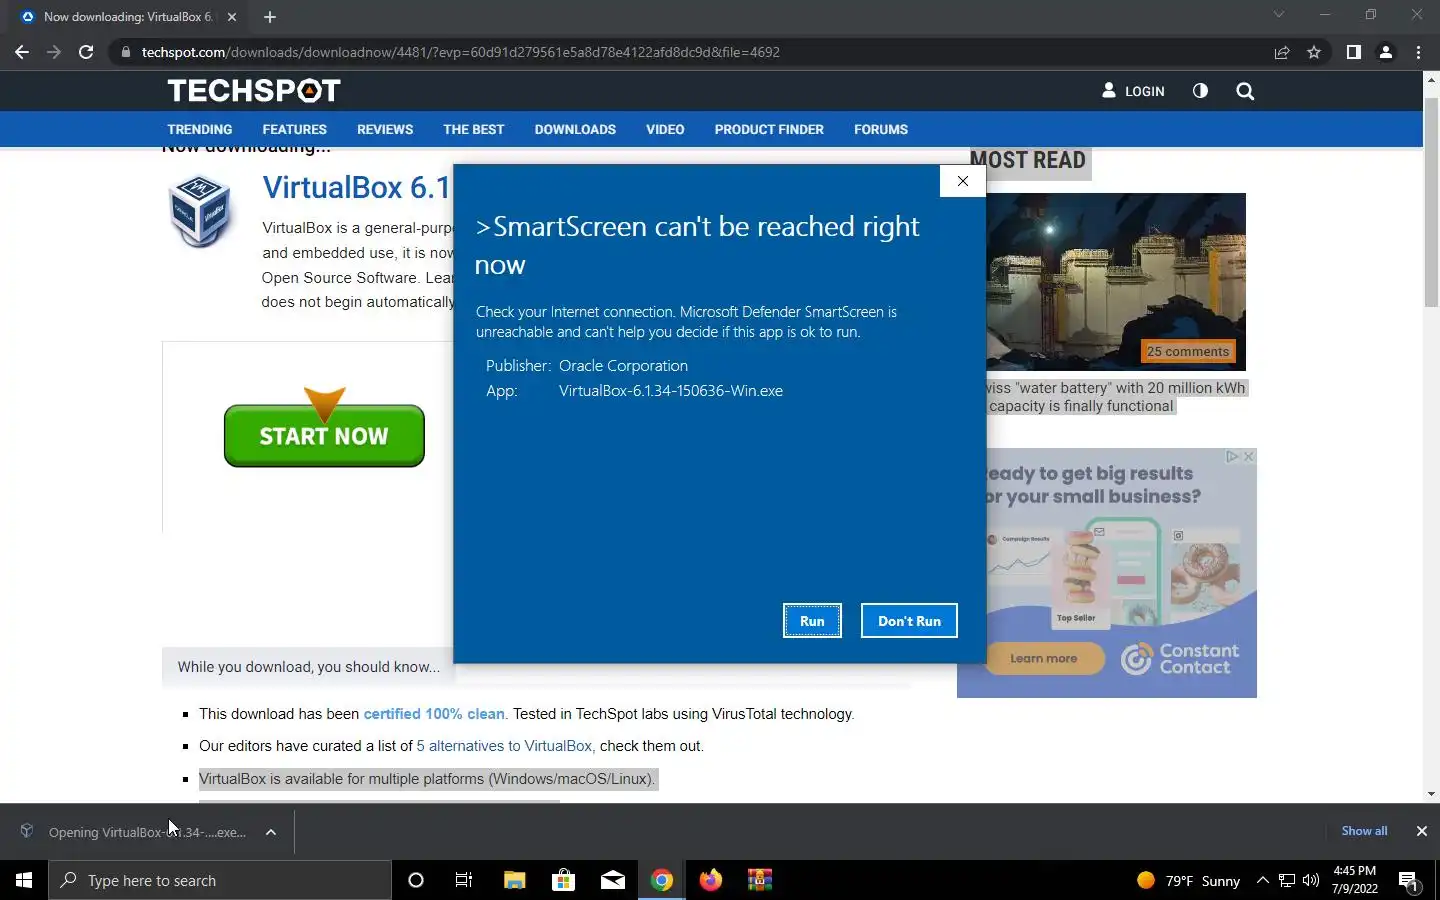Open the FORUMS menu item
Image resolution: width=1440 pixels, height=900 pixels.
click(881, 130)
